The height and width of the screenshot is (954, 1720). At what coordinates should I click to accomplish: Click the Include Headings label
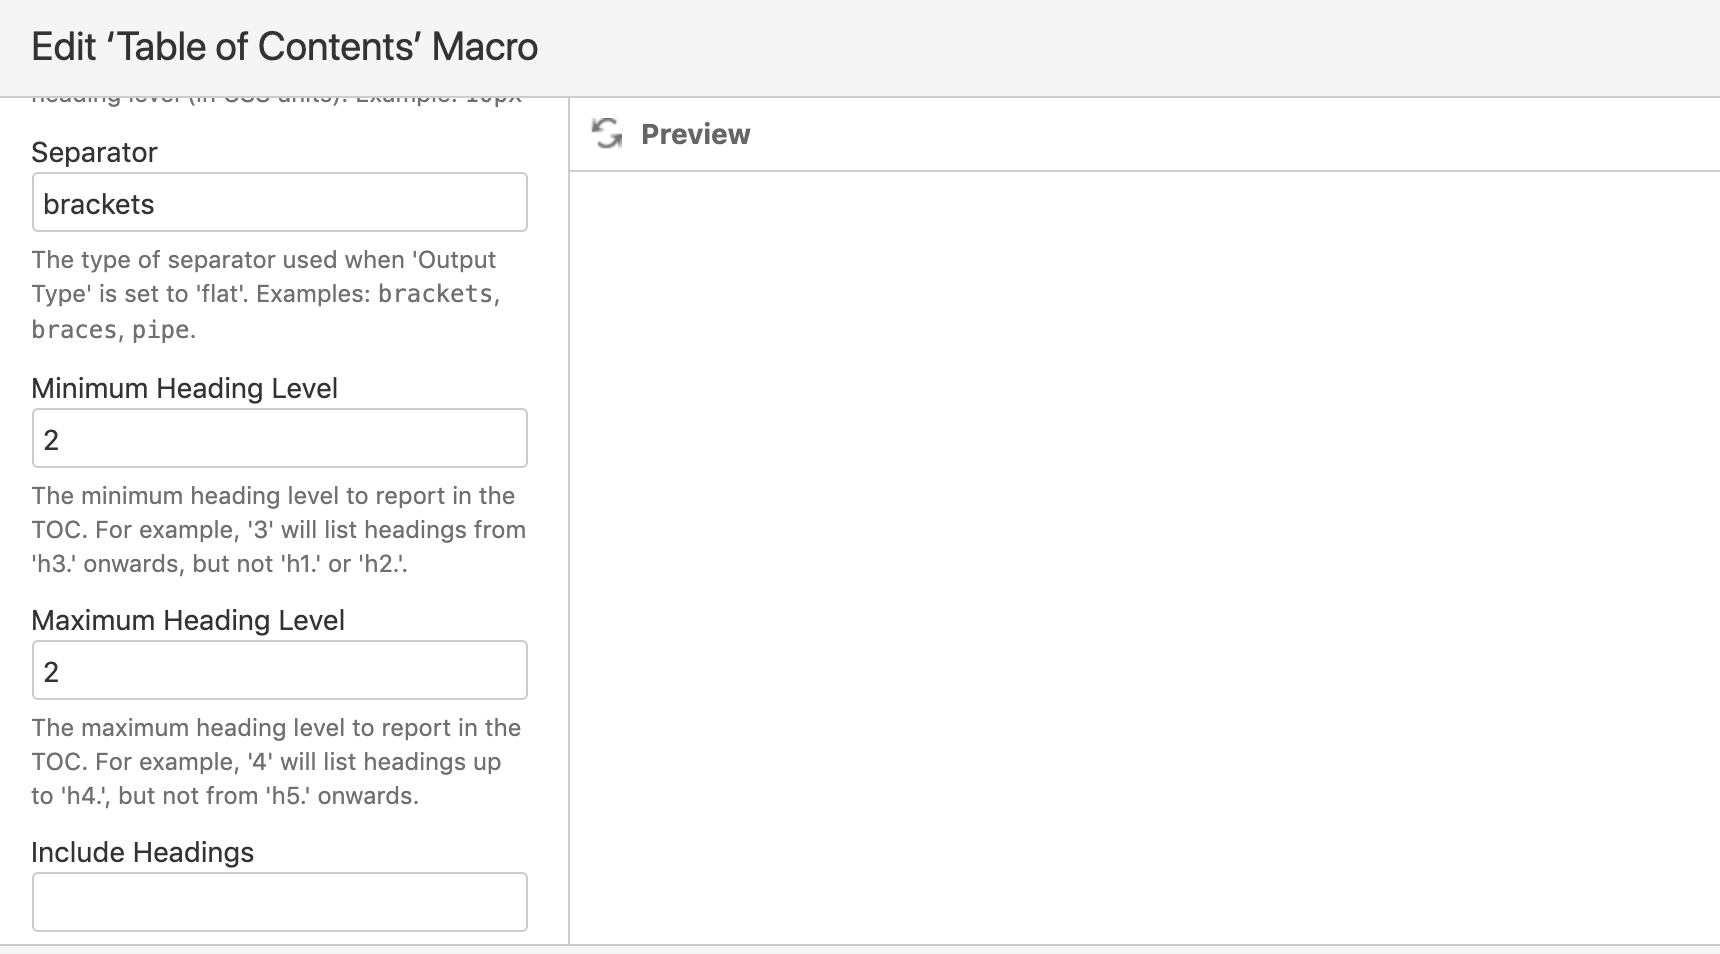(142, 852)
